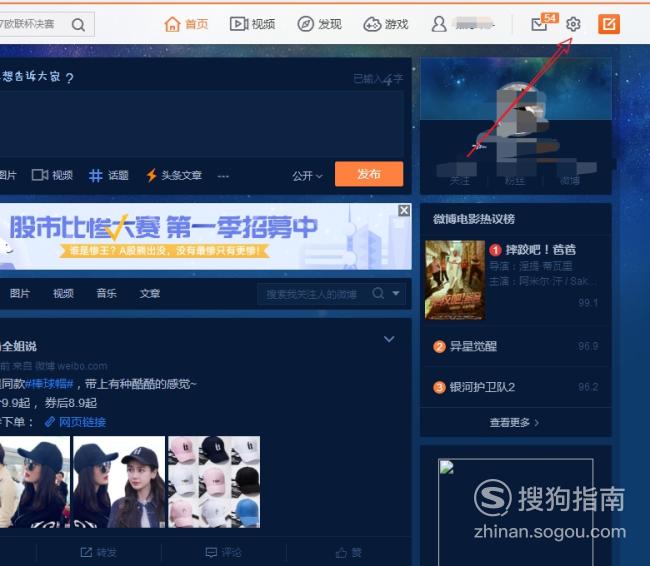The image size is (650, 566).
Task: Open the 网页链接 web link
Action: pyautogui.click(x=75, y=422)
